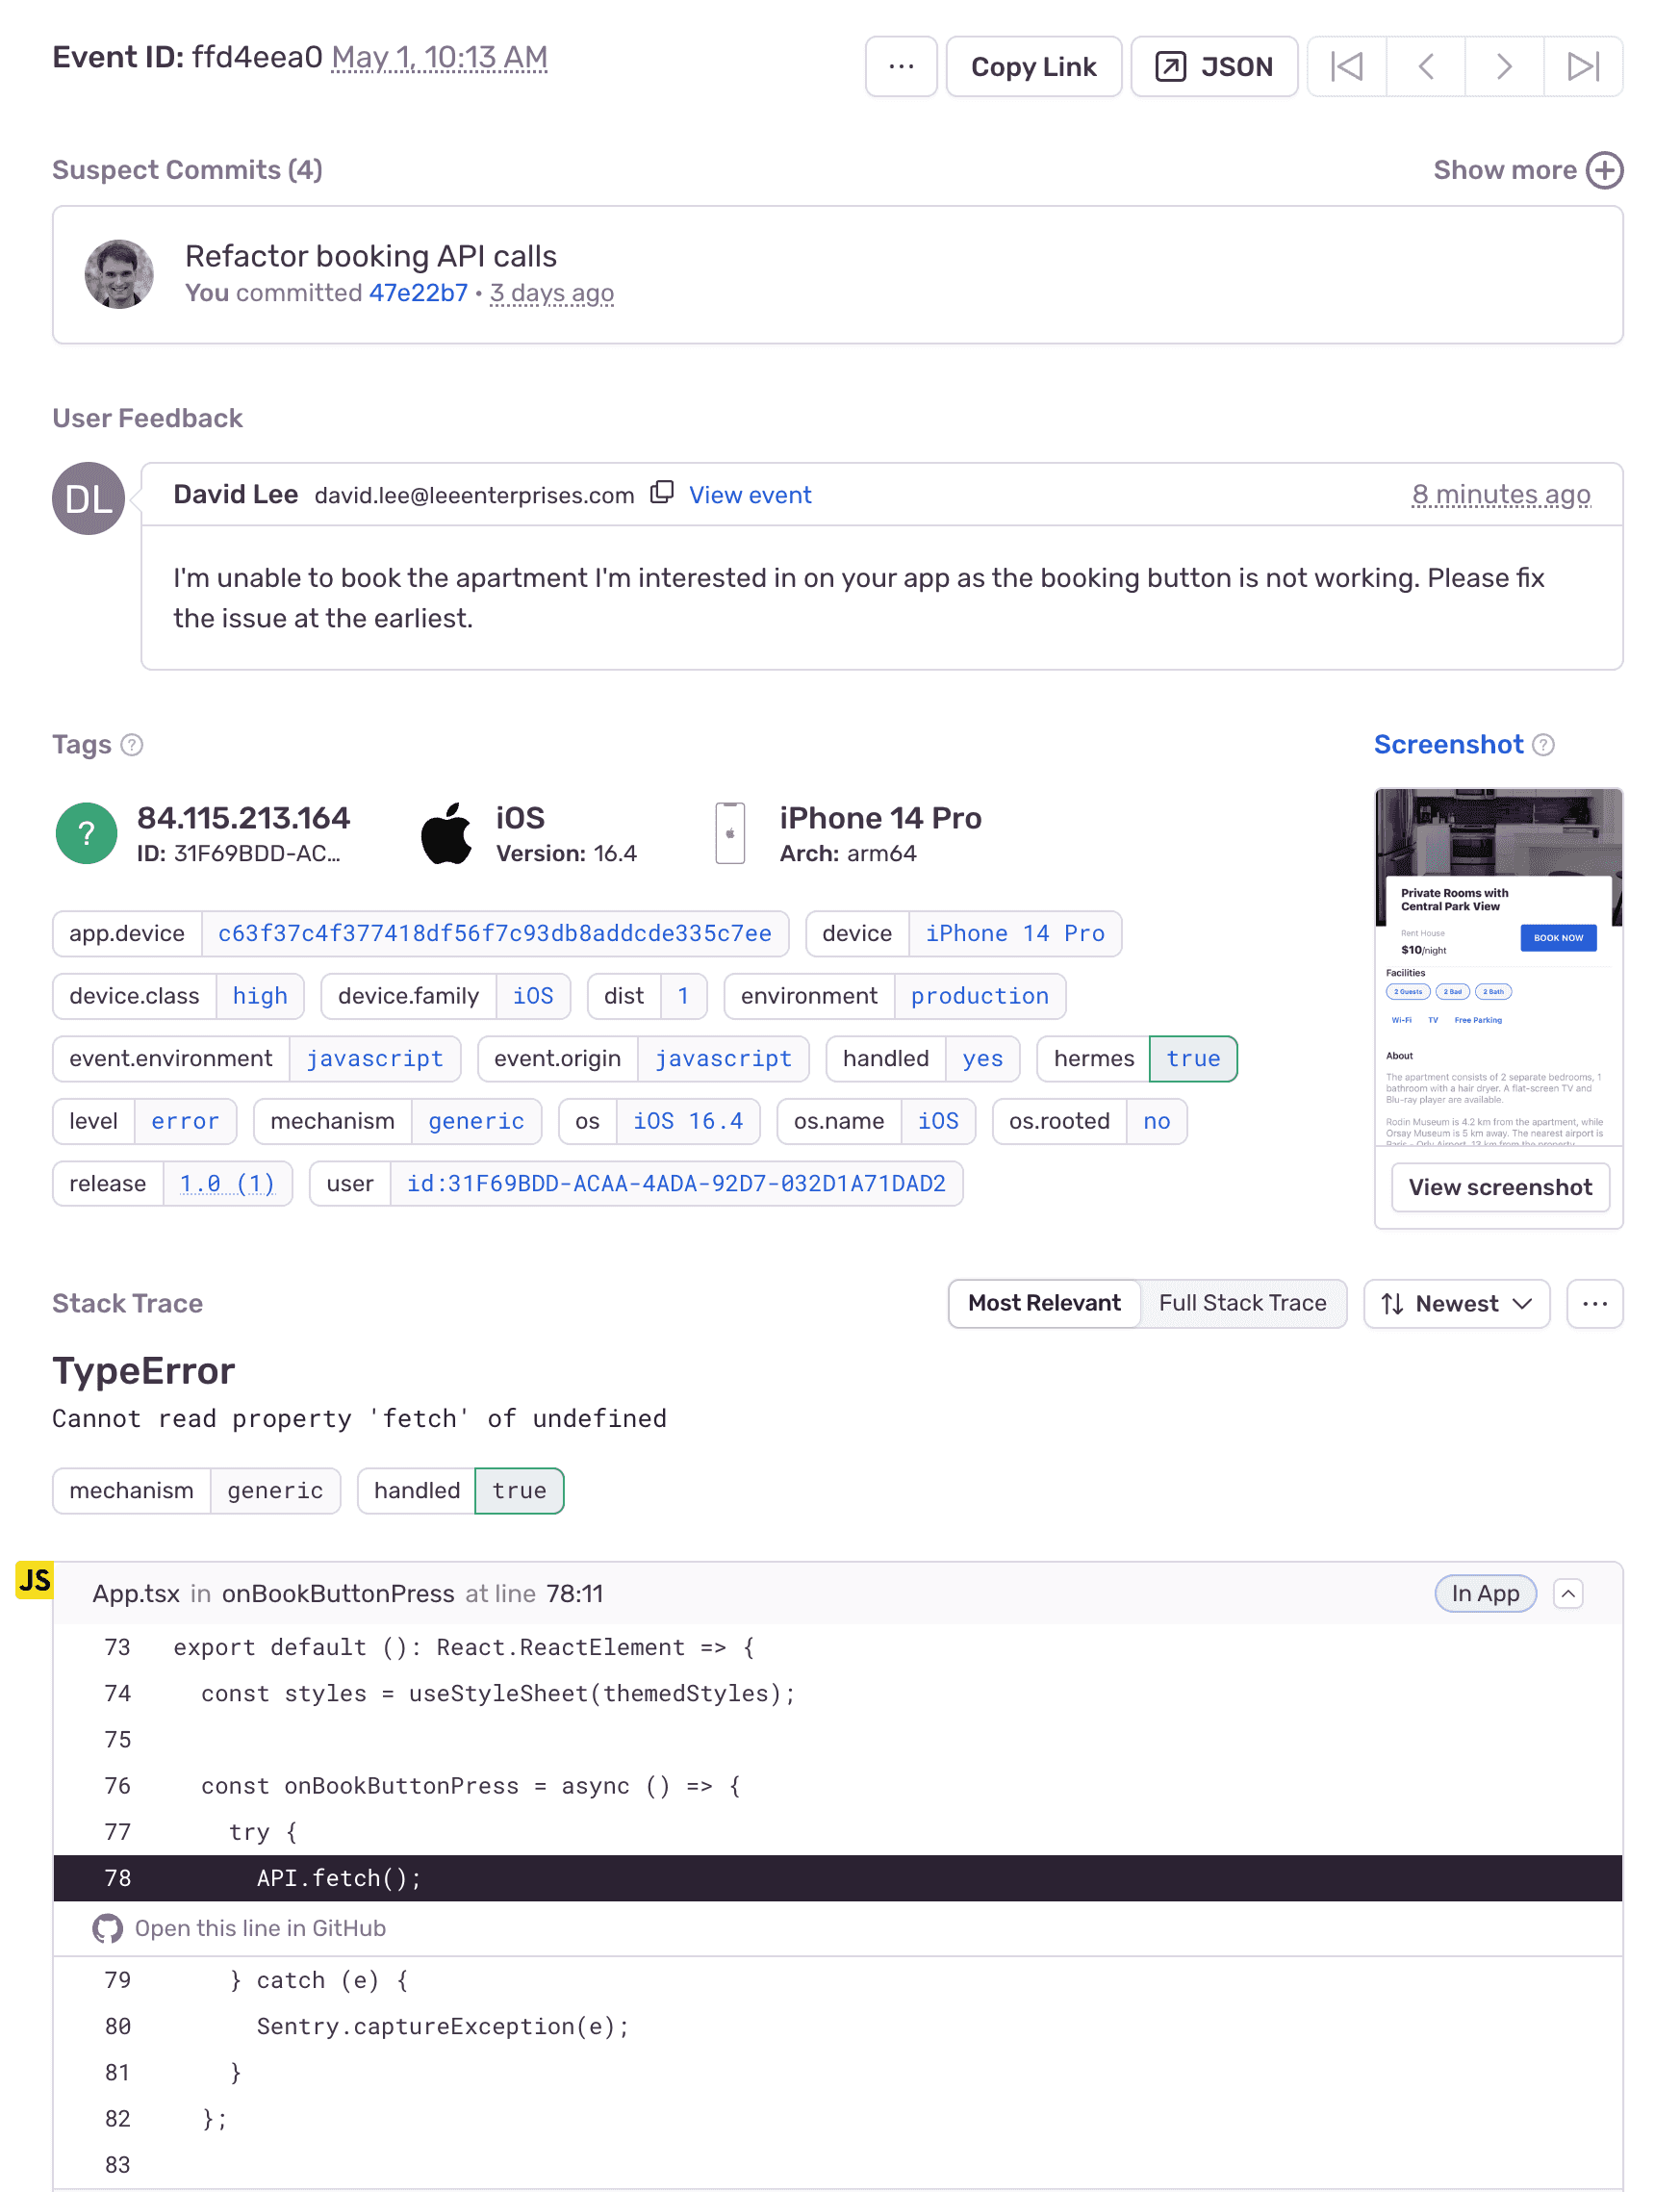The width and height of the screenshot is (1680, 2192).
Task: Open event JSON in new tab
Action: 1214,67
